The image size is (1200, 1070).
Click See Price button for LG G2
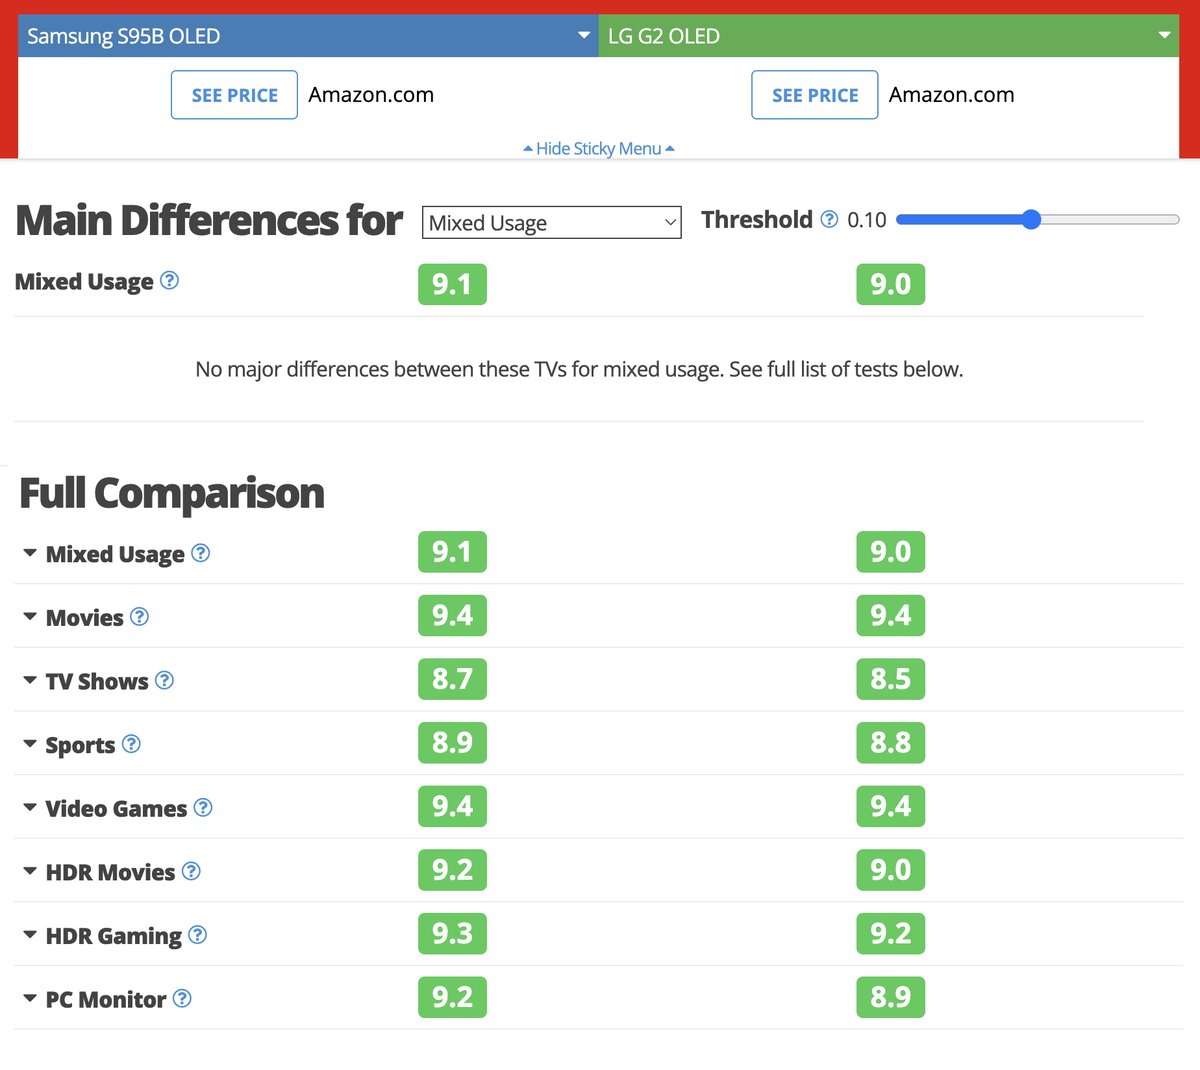[x=815, y=95]
